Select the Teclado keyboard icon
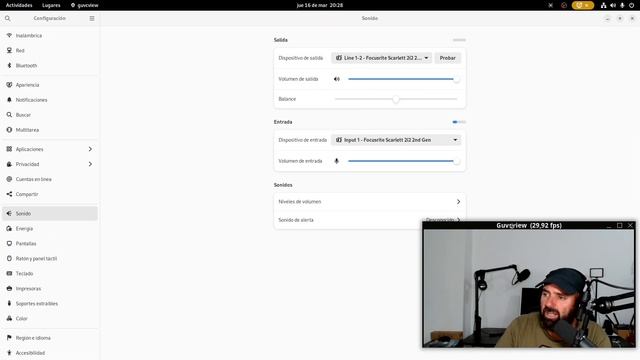640x360 pixels. coord(9,273)
